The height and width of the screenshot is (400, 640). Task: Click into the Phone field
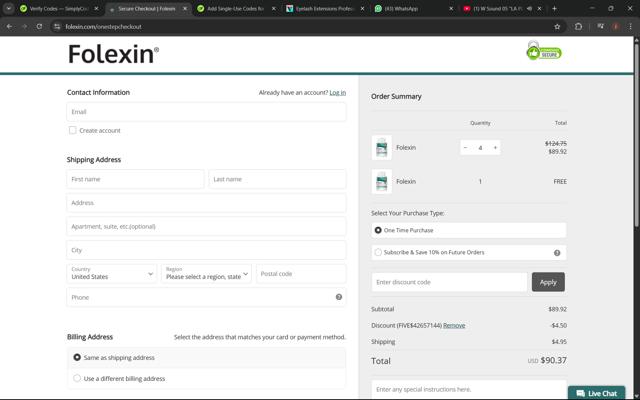tap(206, 297)
